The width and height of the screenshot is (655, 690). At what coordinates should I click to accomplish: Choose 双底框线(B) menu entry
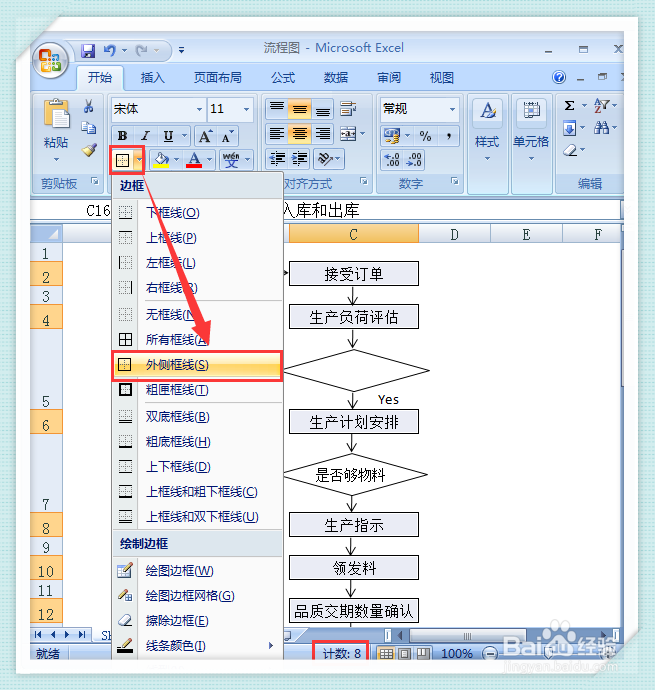(197, 417)
